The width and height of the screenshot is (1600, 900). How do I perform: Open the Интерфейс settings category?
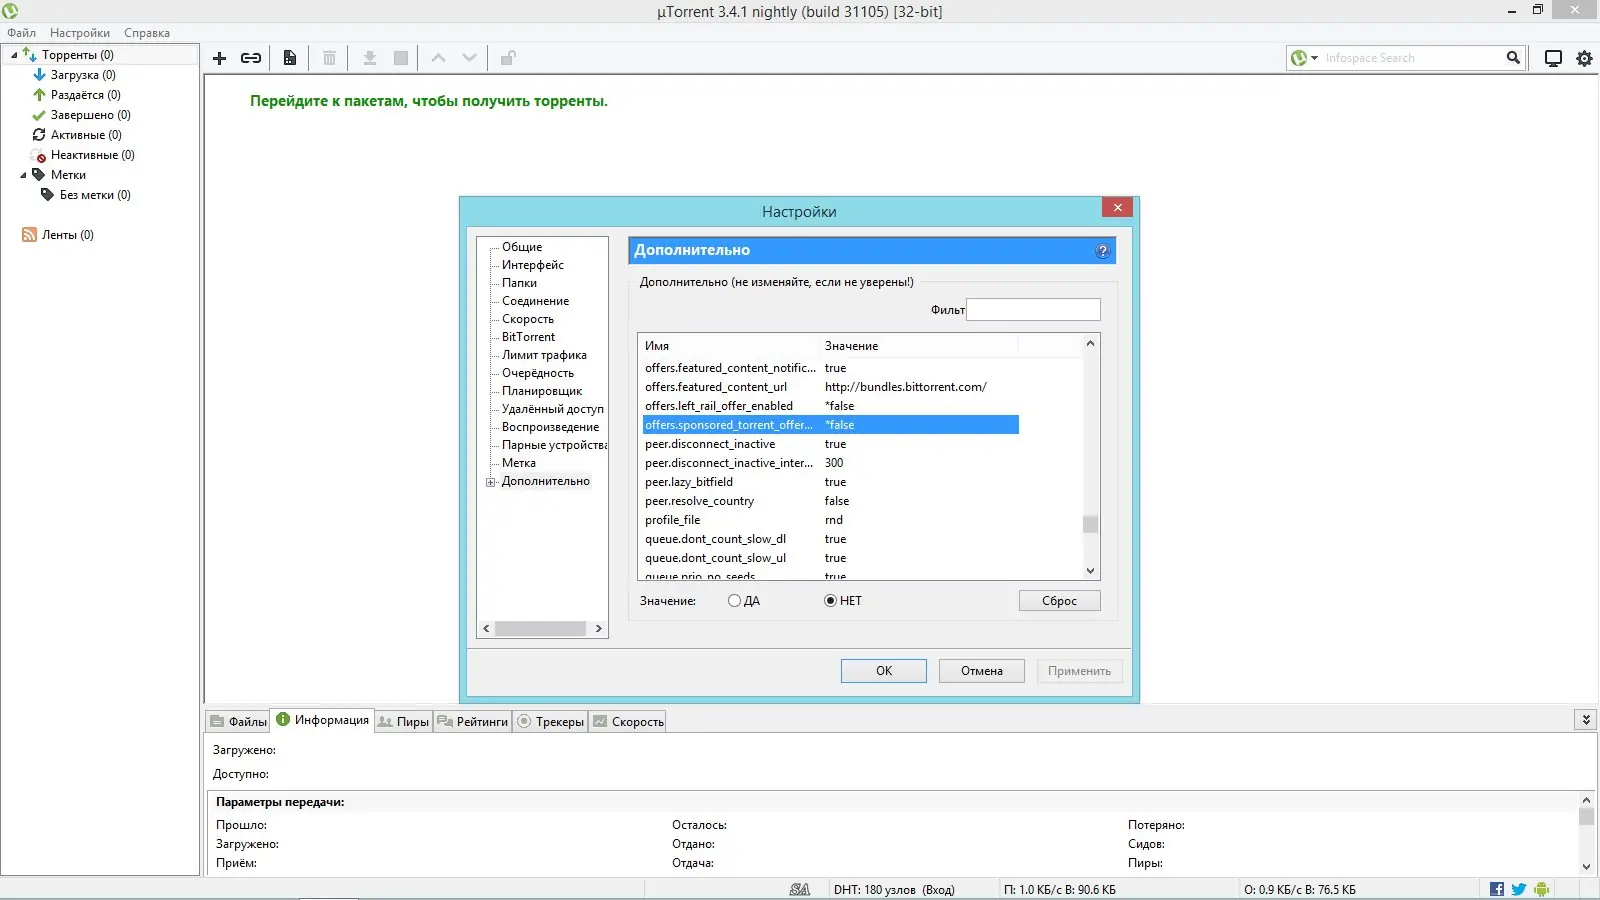(533, 265)
